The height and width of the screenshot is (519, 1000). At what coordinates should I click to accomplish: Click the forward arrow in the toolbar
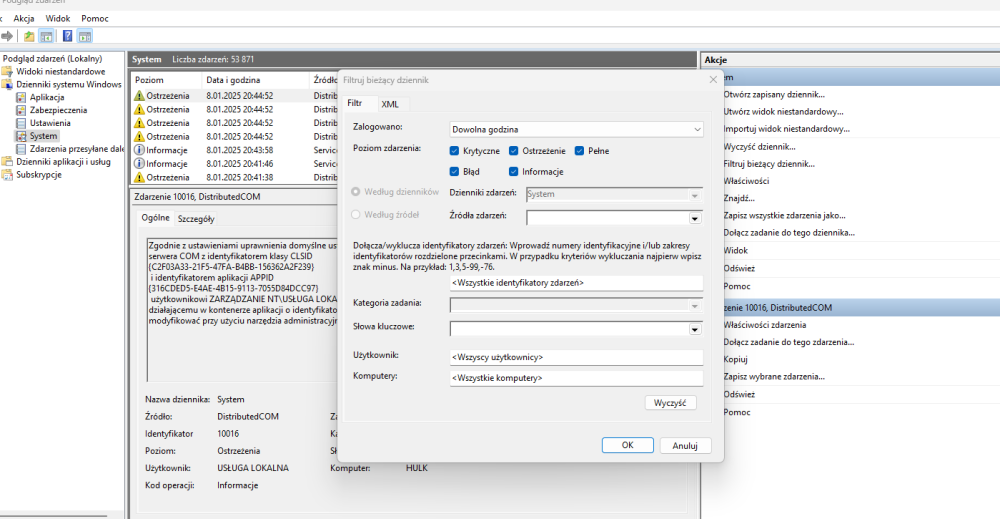[7, 36]
